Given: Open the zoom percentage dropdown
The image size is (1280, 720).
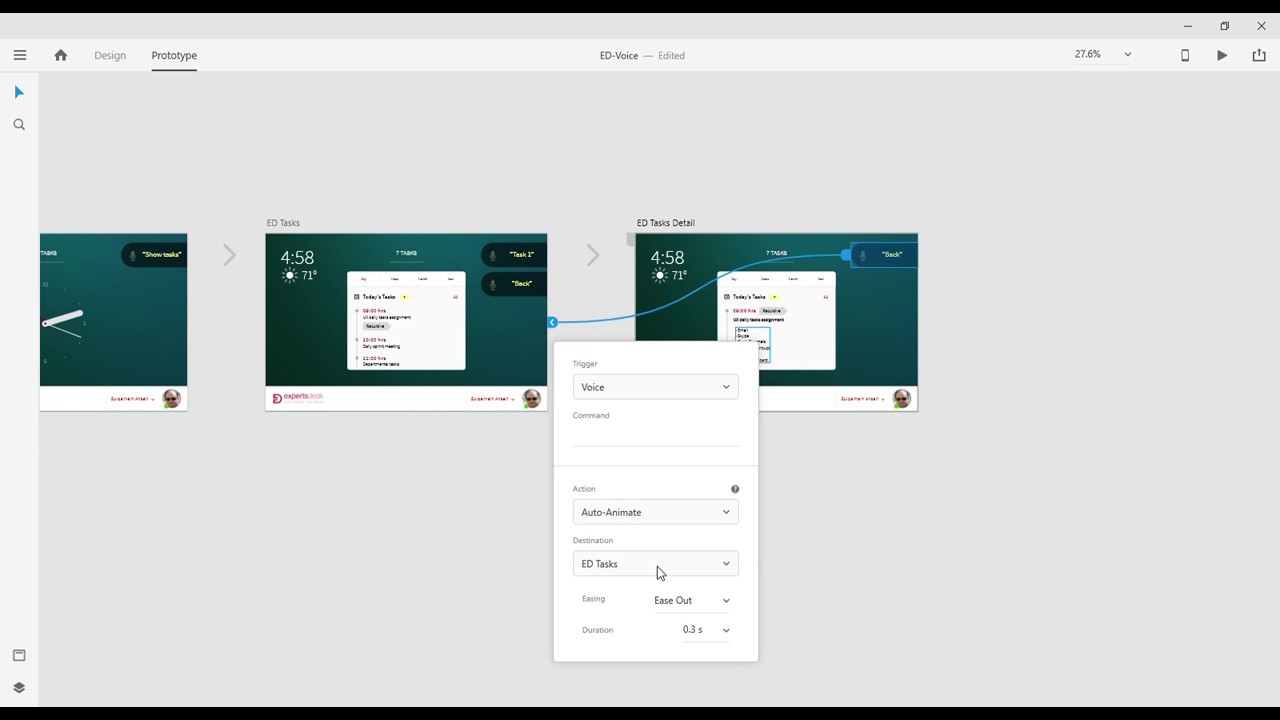Looking at the screenshot, I should [x=1128, y=55].
